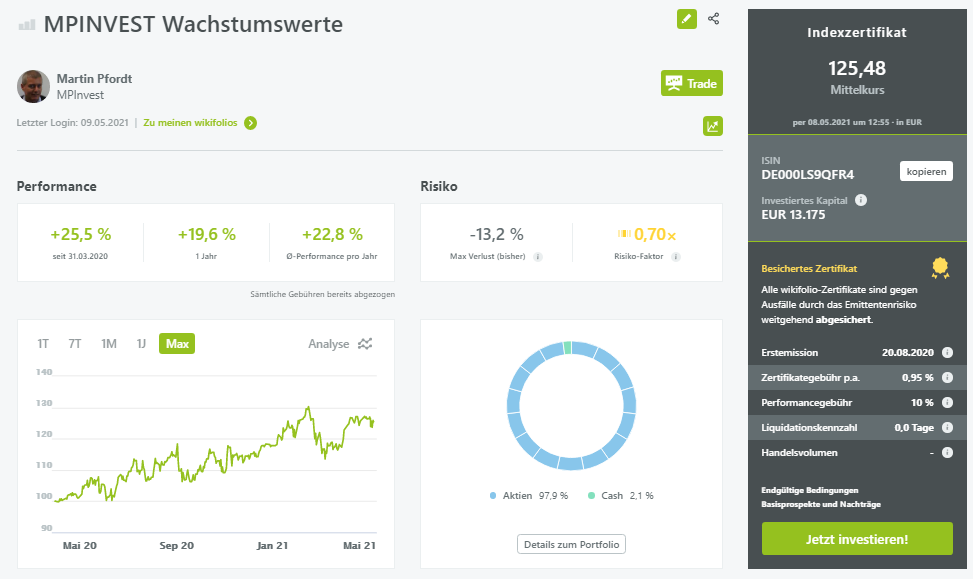Click the +19,6 % one-year value
This screenshot has width=973, height=579.
207,235
